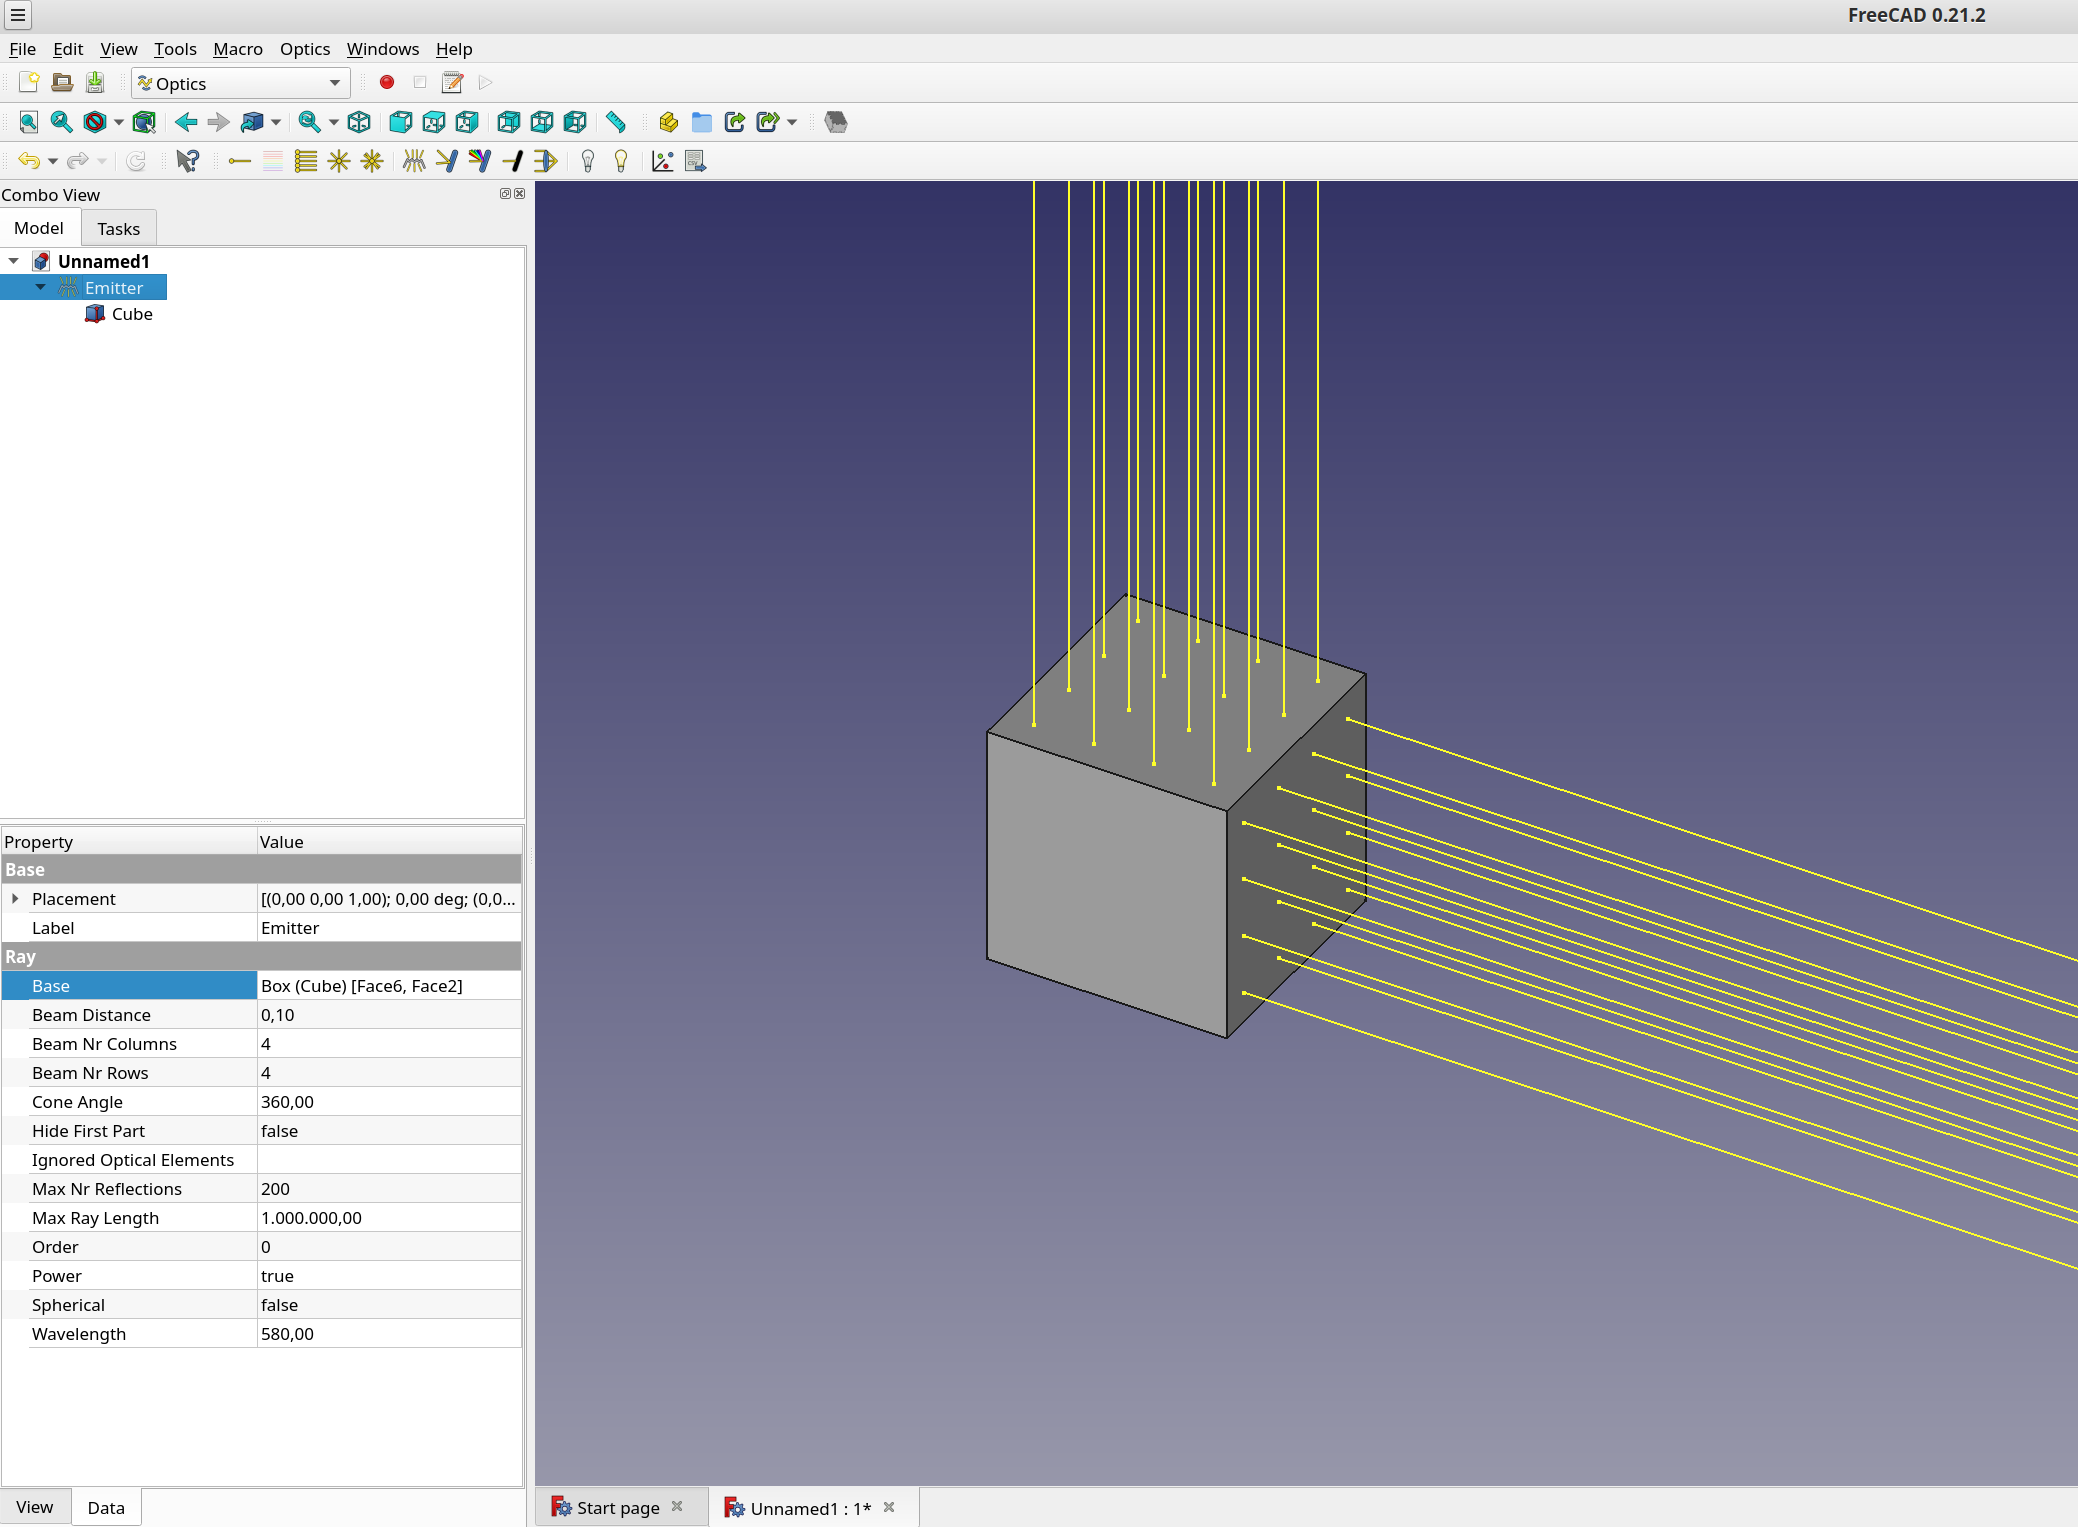Click the Power true value field
Screen dimensions: 2078x1527
click(388, 1276)
